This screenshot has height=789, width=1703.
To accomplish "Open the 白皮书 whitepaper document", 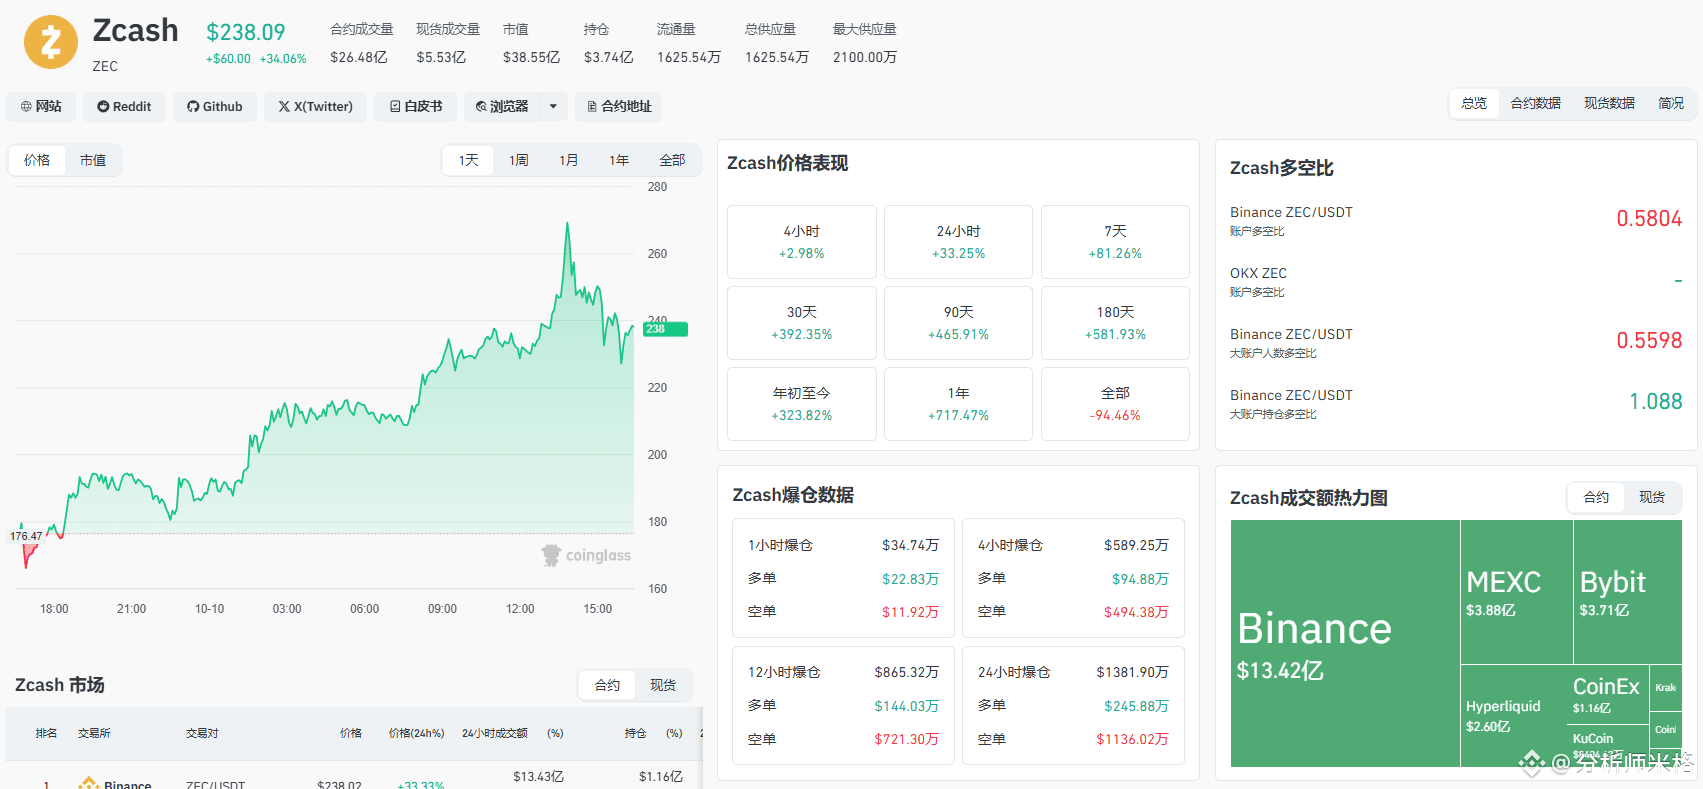I will coord(415,107).
